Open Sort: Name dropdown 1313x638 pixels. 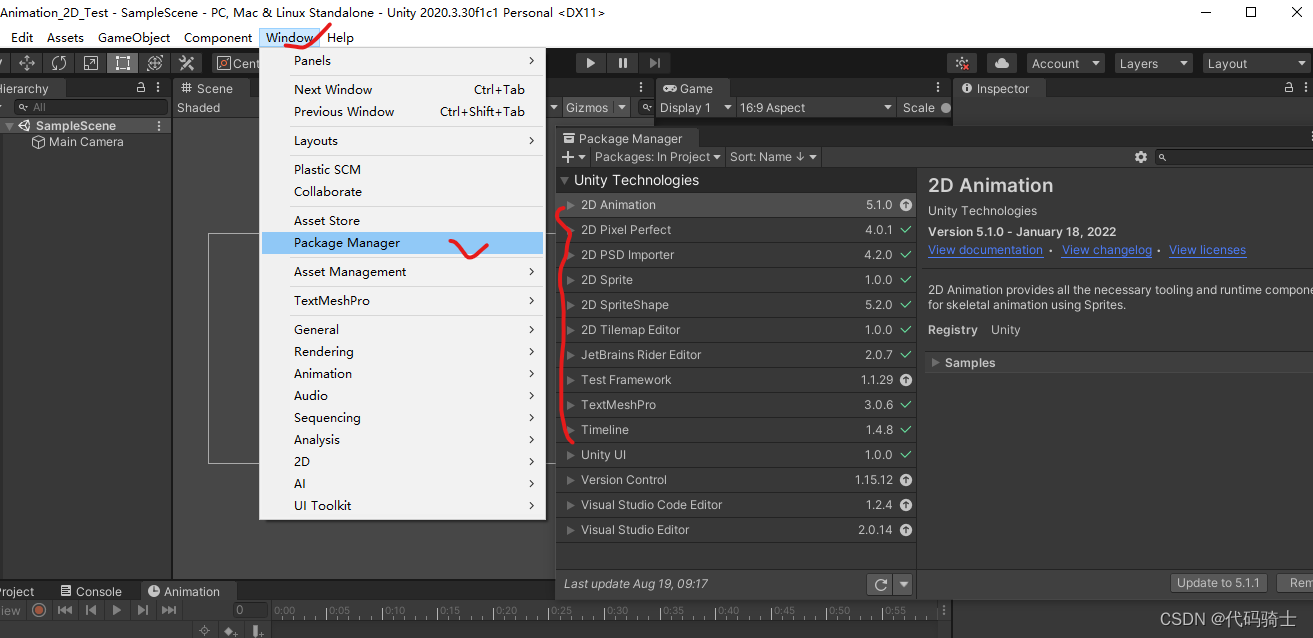click(773, 157)
